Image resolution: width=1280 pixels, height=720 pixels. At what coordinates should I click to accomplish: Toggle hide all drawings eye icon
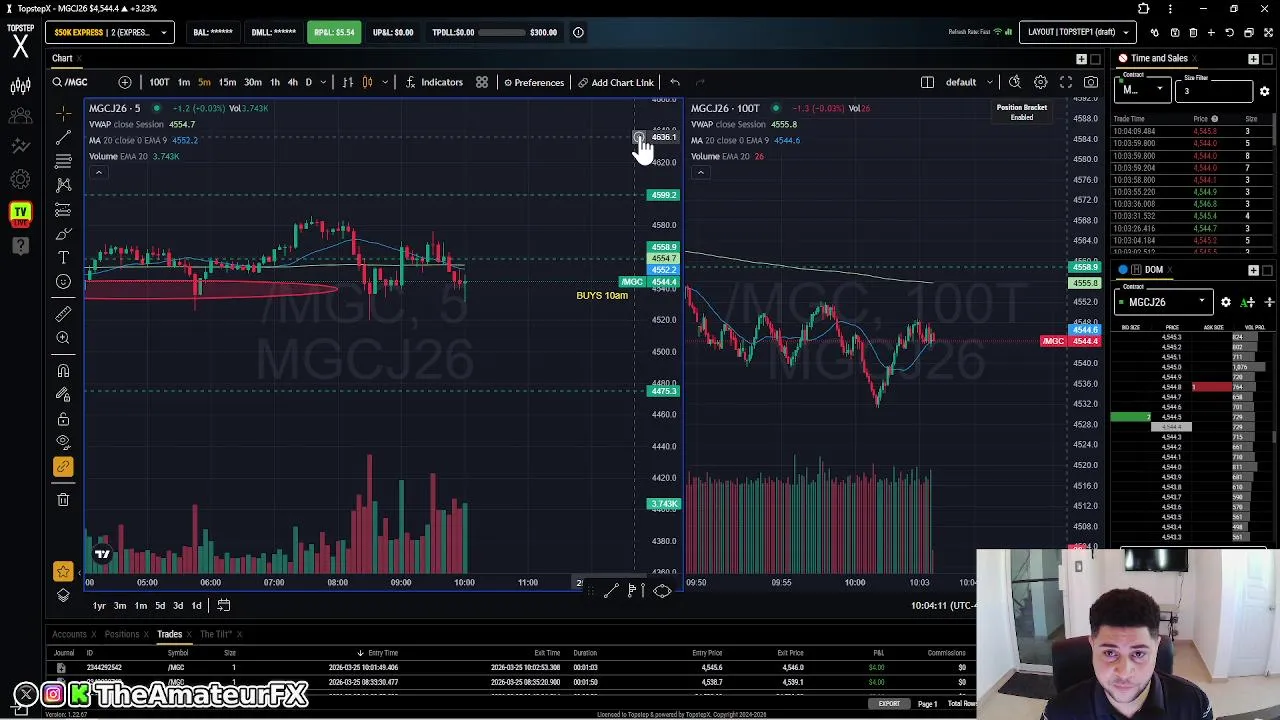63,443
